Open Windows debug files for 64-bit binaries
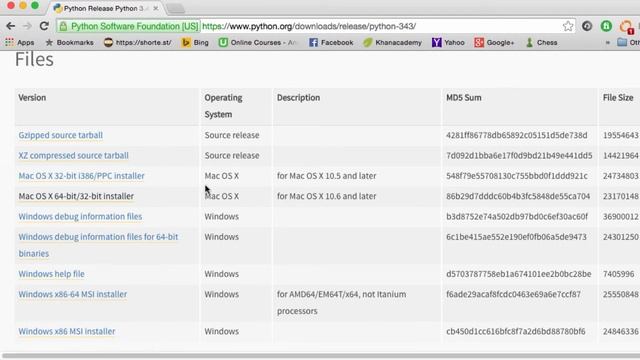This screenshot has height=360, width=640. click(98, 245)
